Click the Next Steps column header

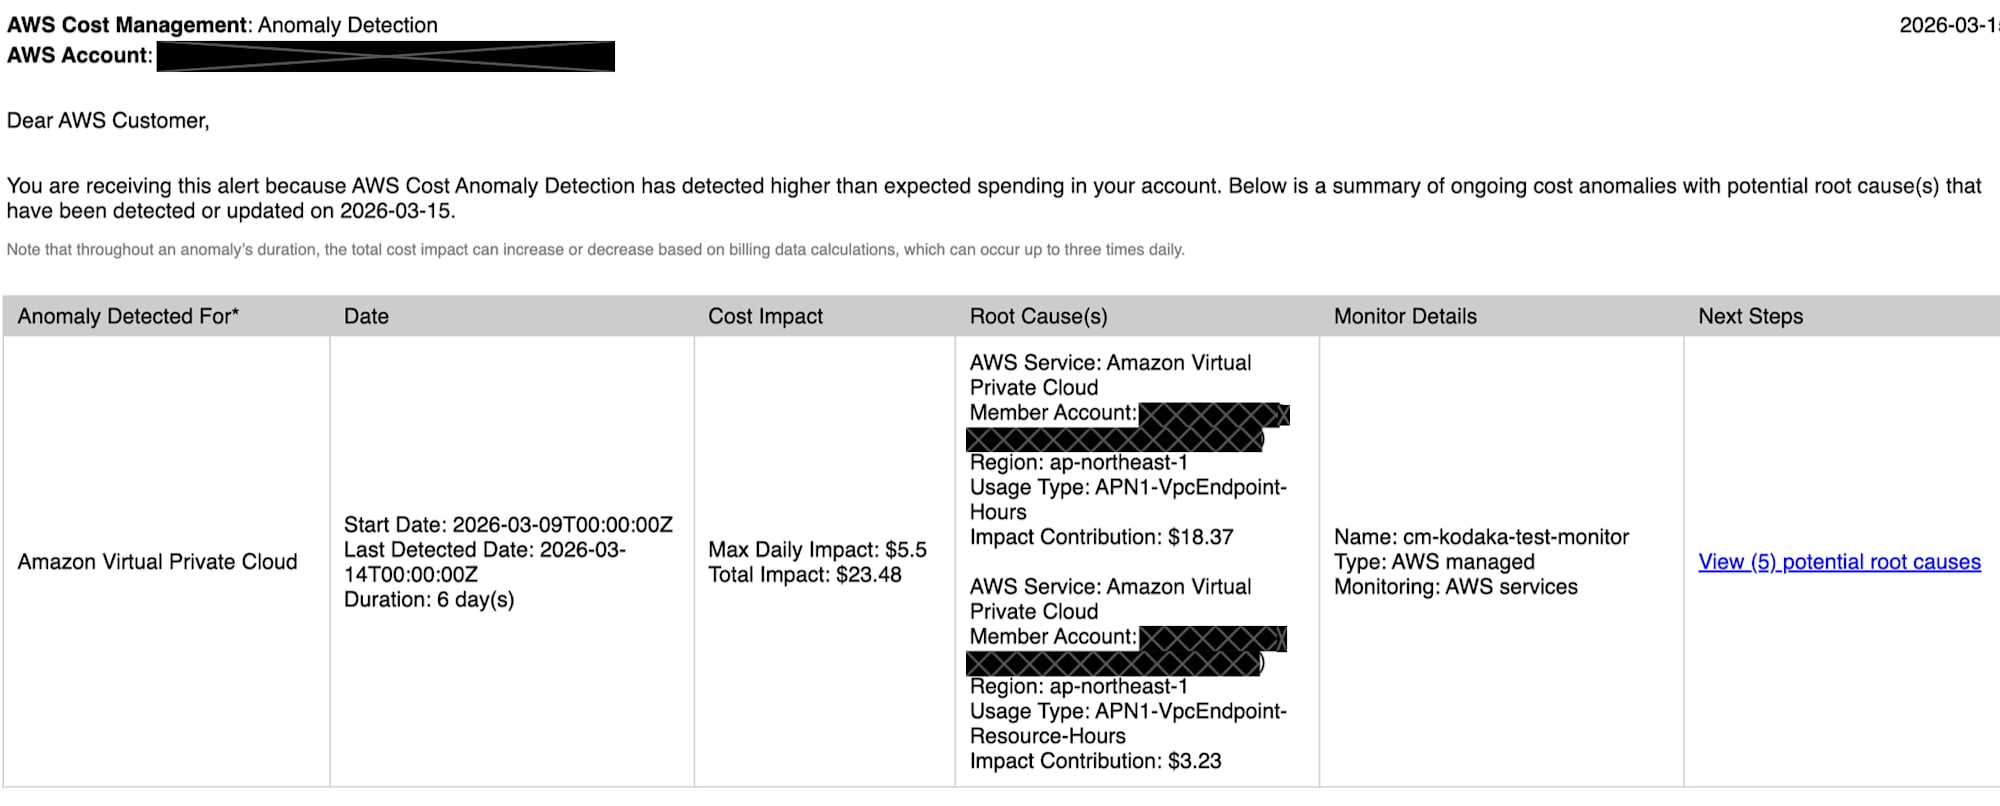[x=1750, y=316]
